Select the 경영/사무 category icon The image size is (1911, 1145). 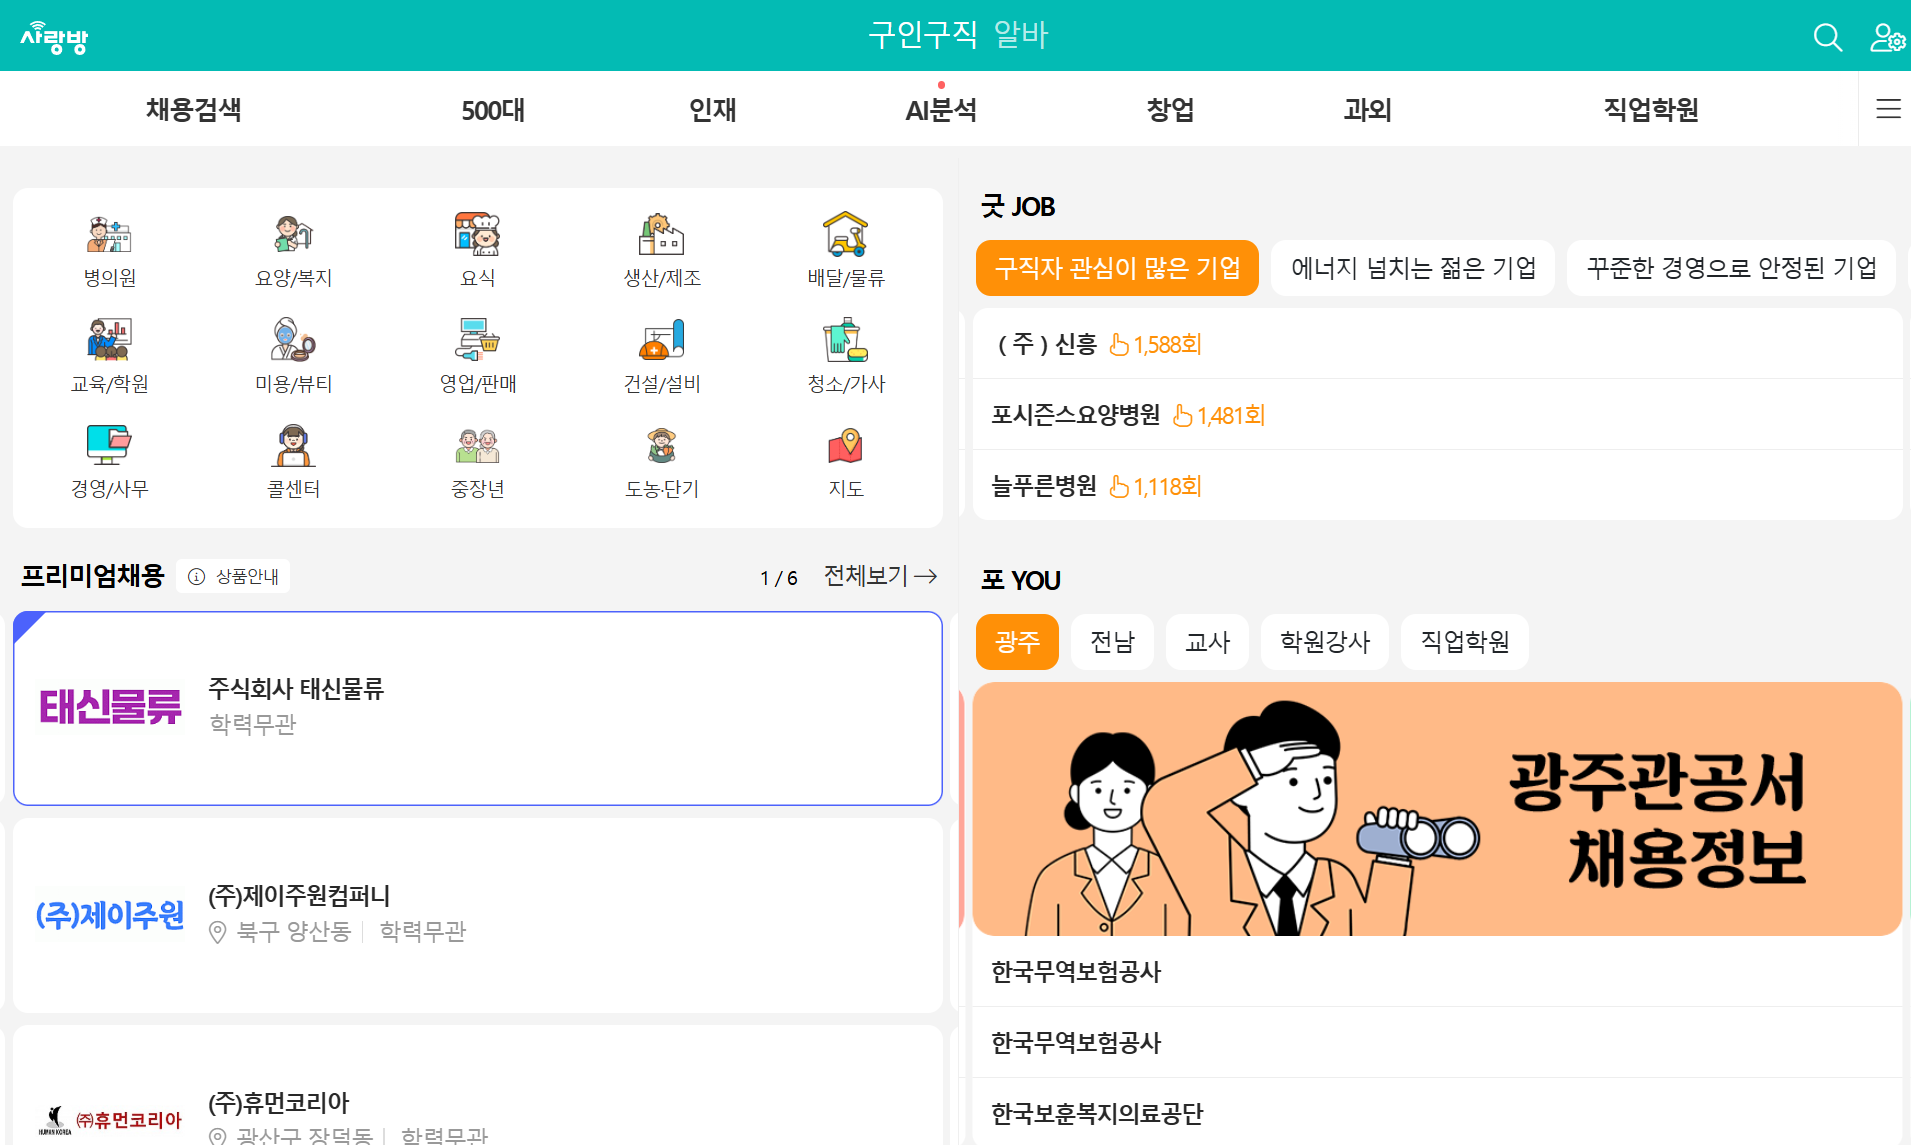[x=109, y=445]
